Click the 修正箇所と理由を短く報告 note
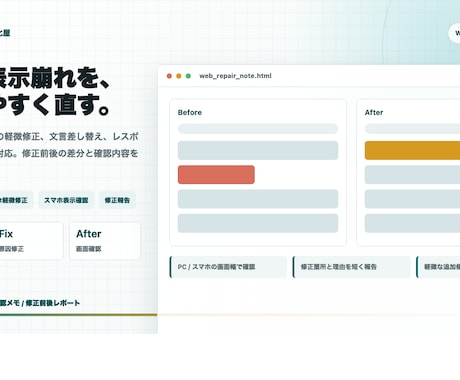 [352, 267]
